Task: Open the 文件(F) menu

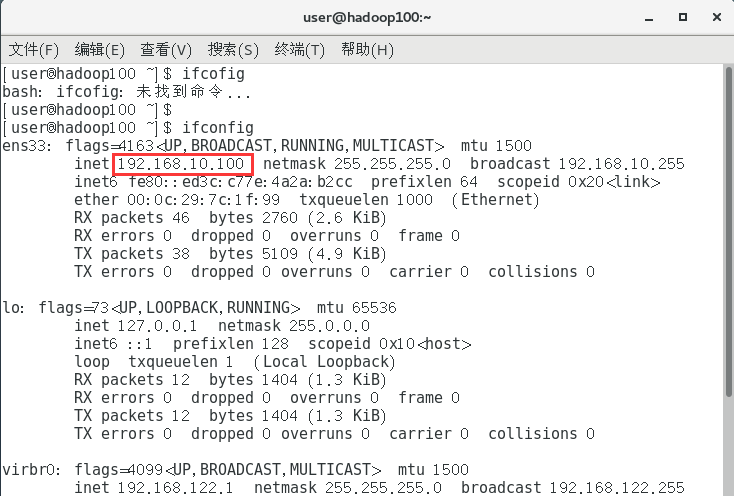Action: pos(34,50)
